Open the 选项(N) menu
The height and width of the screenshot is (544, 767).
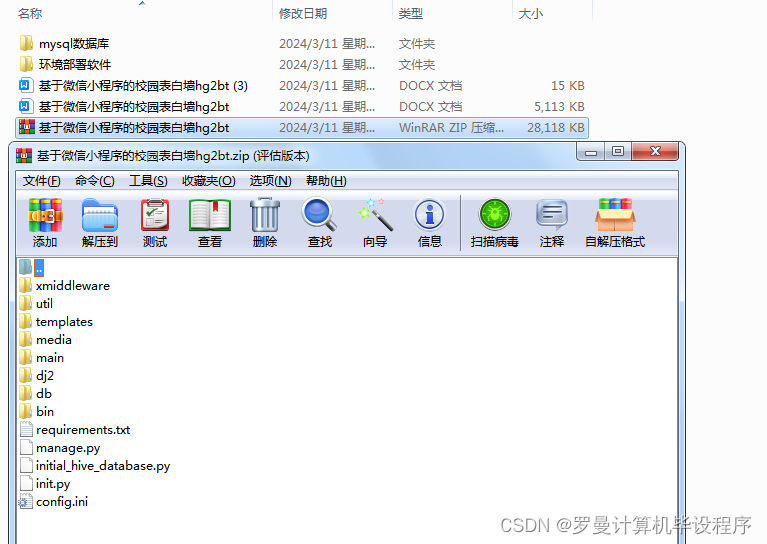(x=271, y=181)
